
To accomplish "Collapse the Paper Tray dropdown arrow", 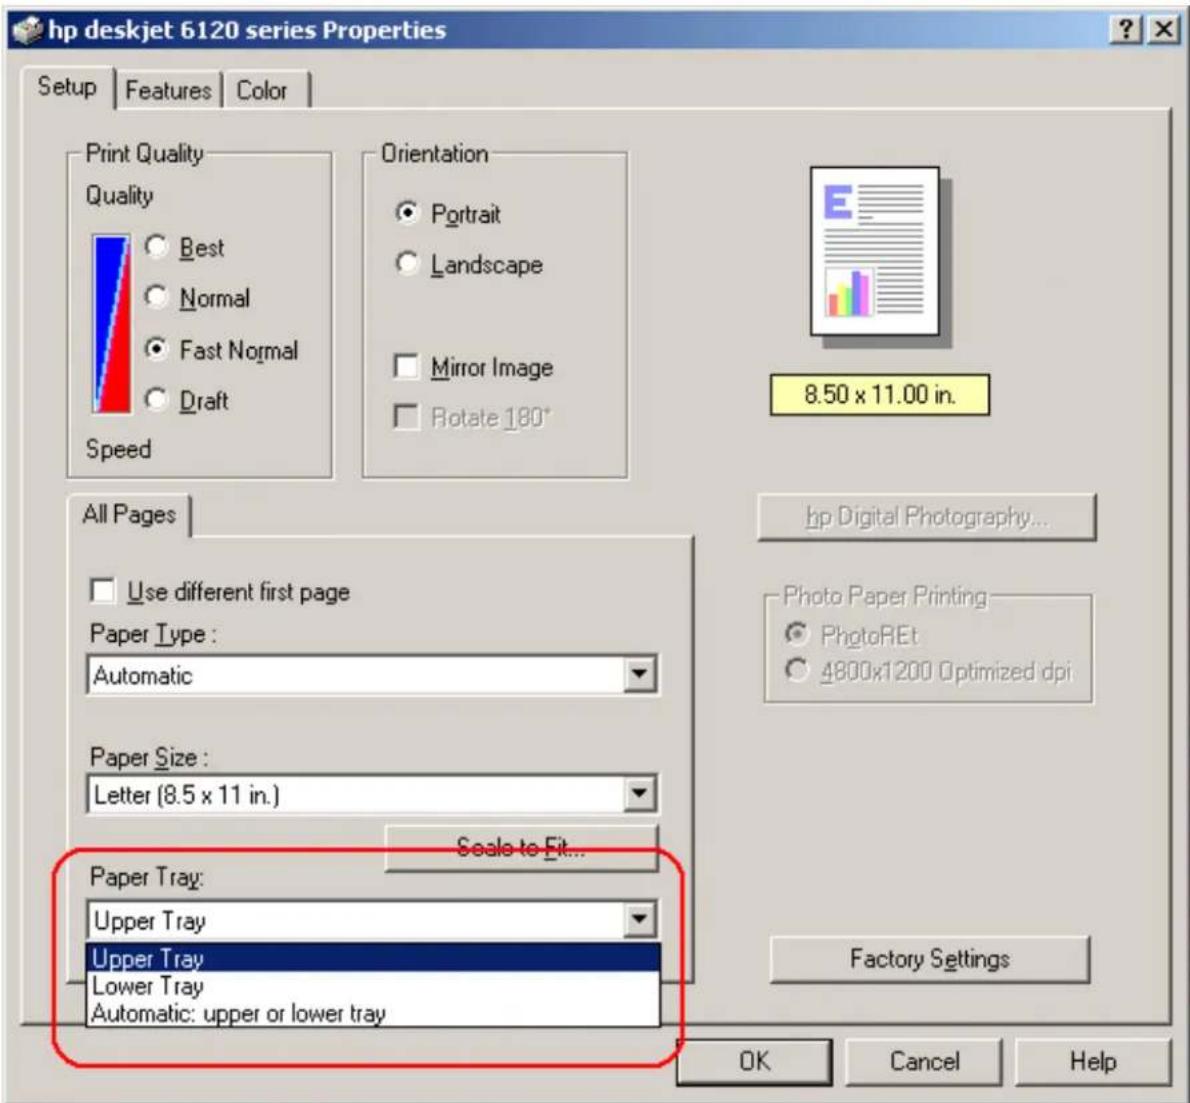I will pyautogui.click(x=640, y=919).
